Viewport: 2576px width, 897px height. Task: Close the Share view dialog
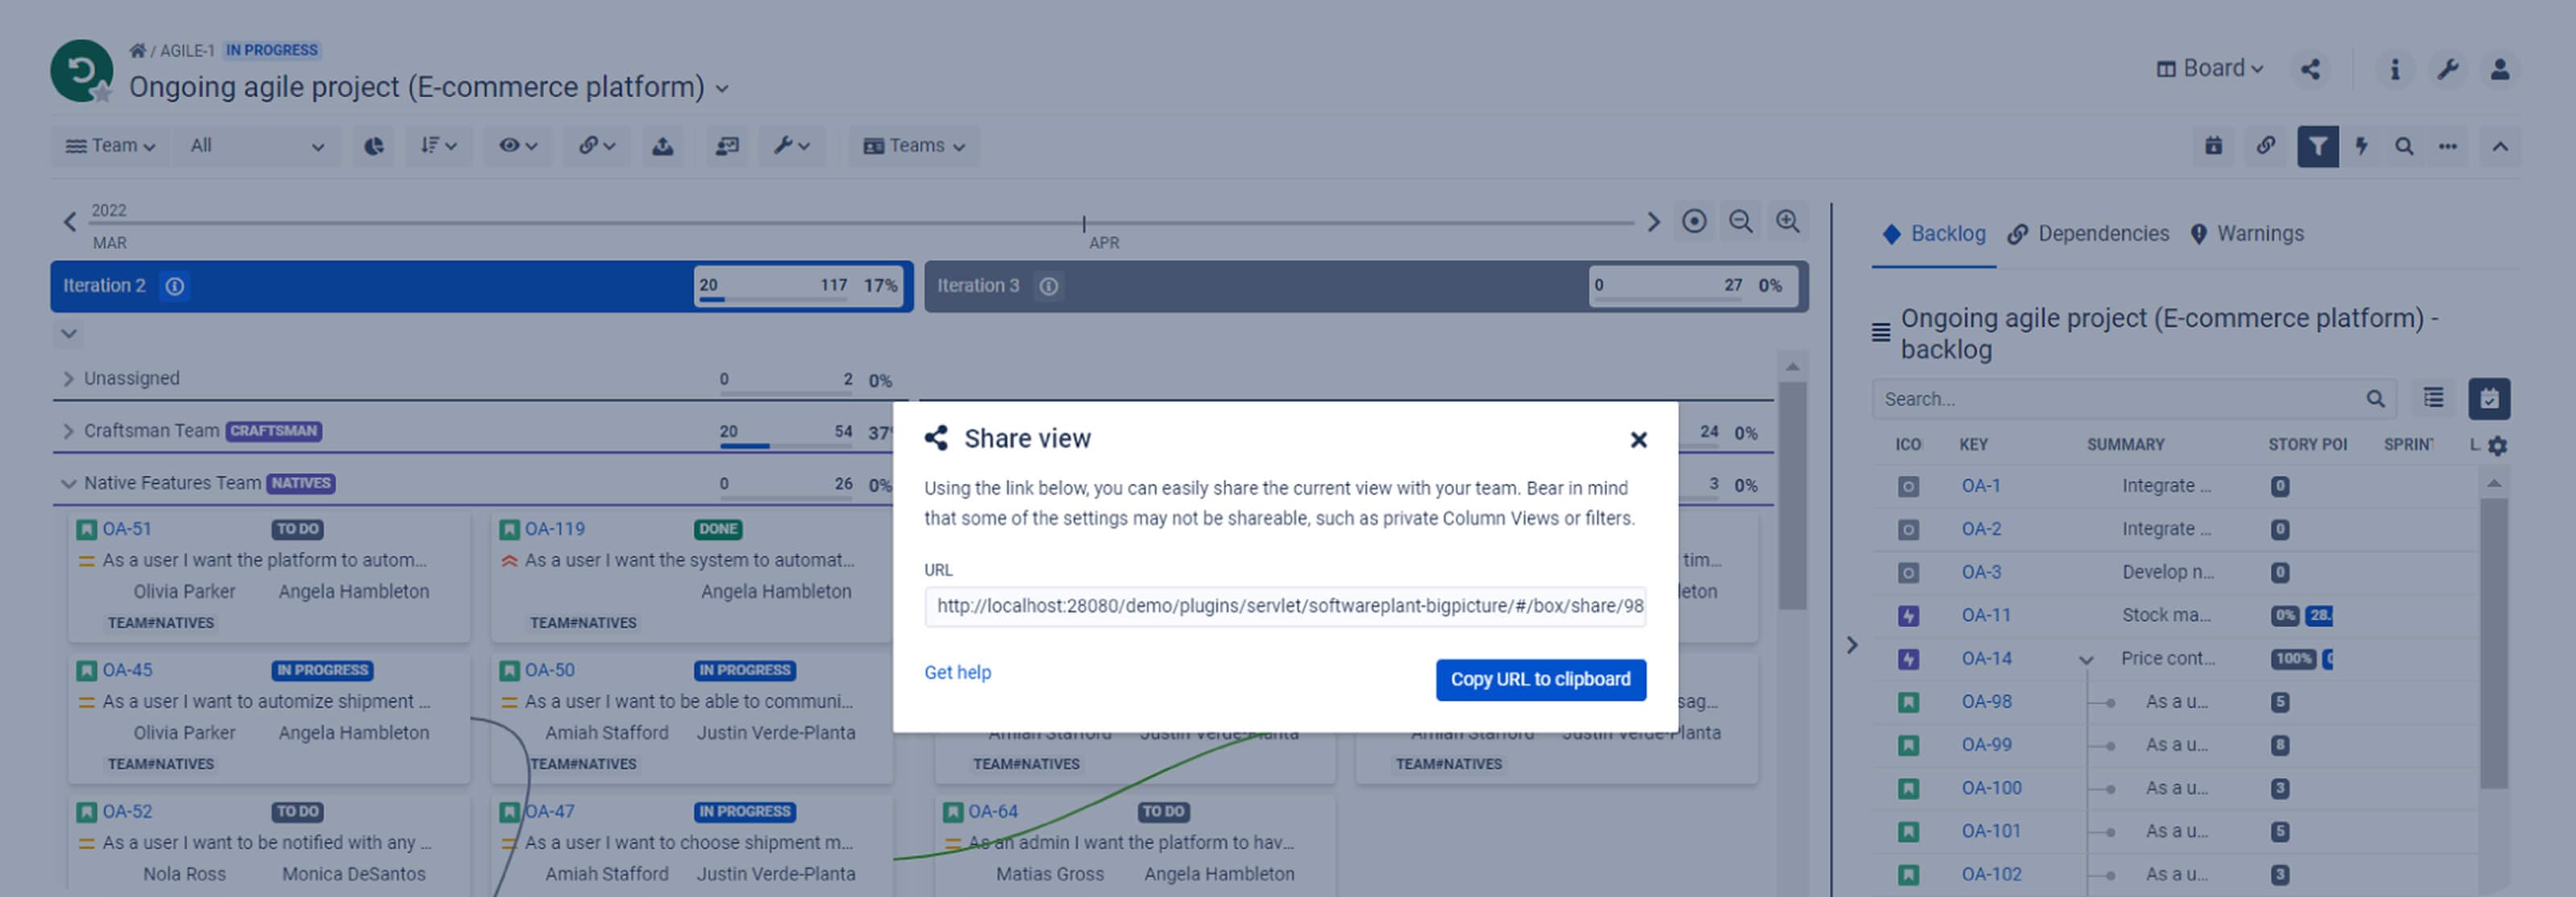click(x=1638, y=439)
